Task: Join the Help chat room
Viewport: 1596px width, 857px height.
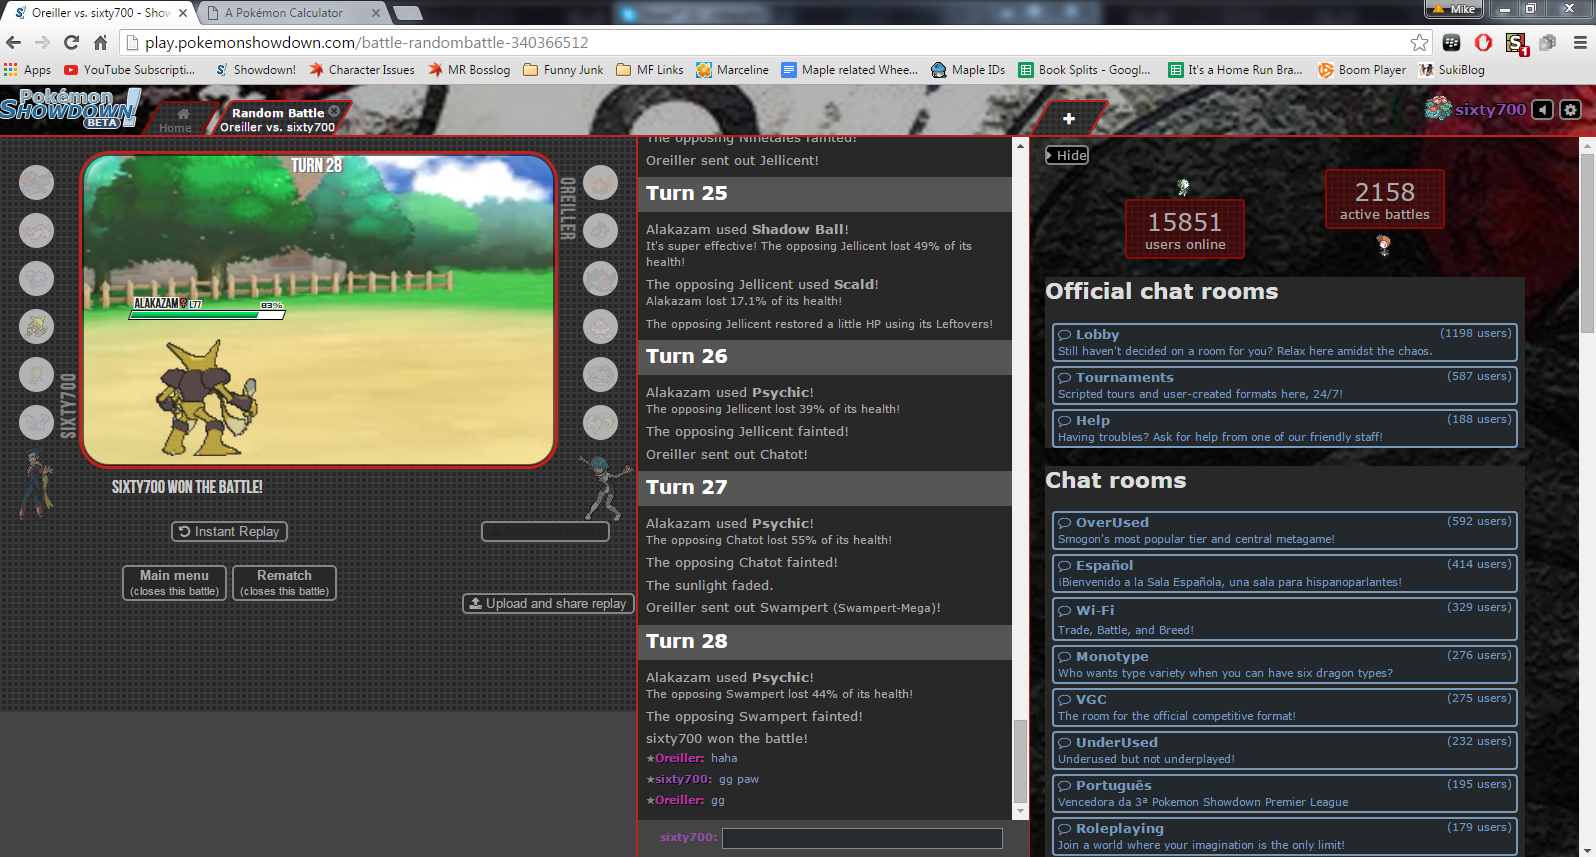Action: [x=1284, y=428]
